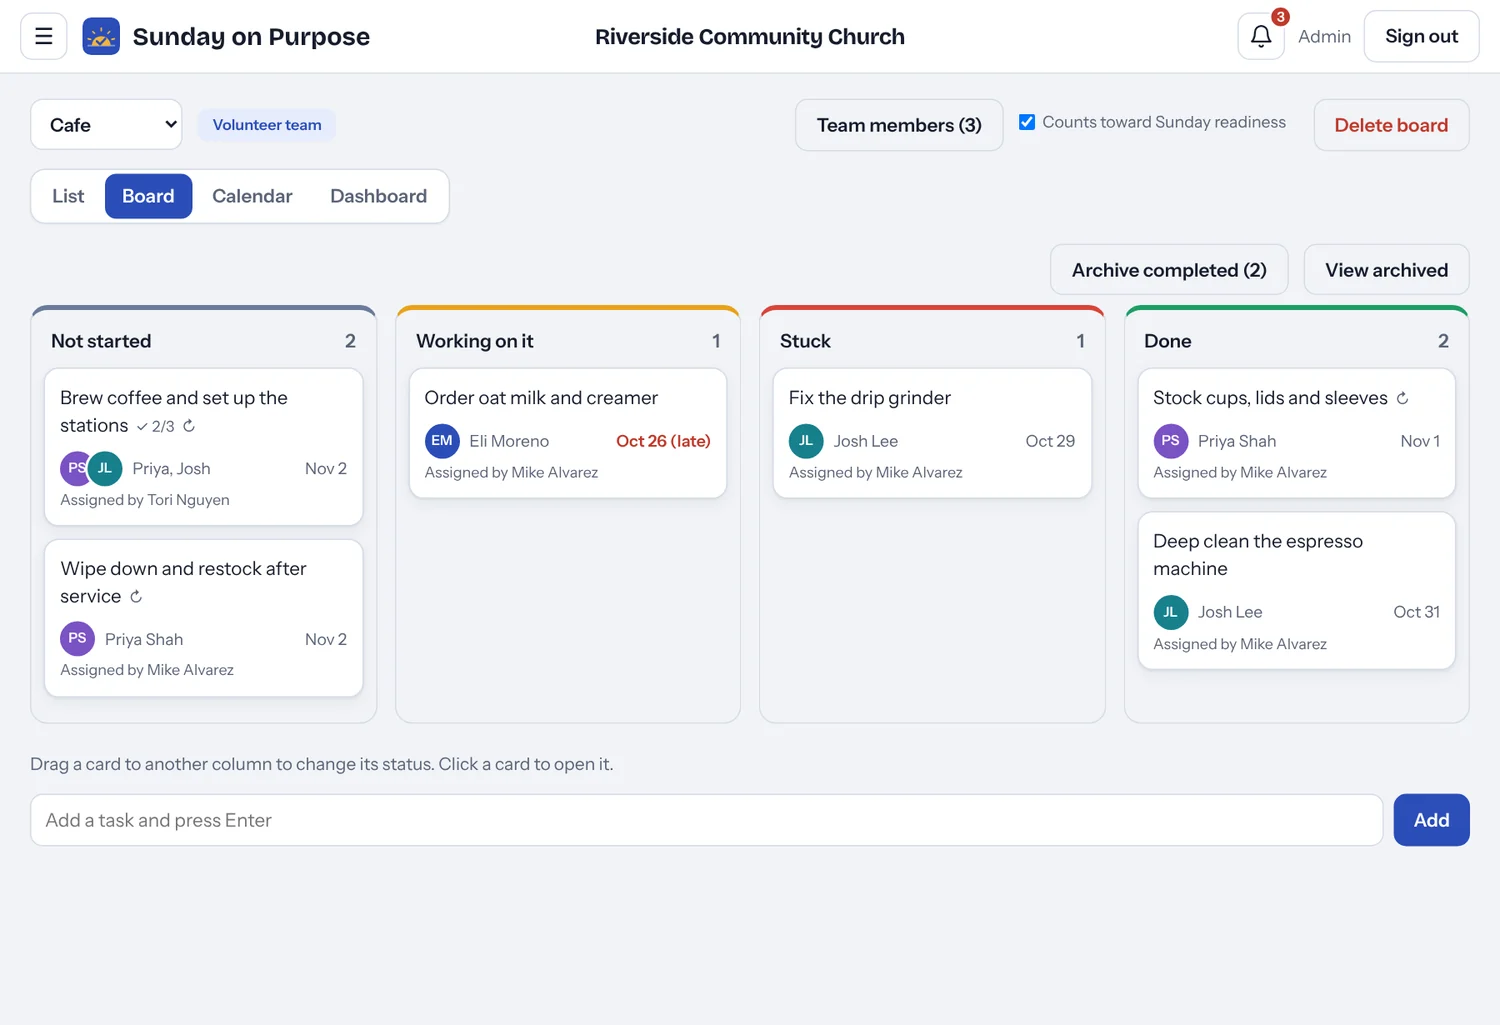The height and width of the screenshot is (1025, 1500).
Task: Click the Oct 26 (late) due date
Action: click(x=663, y=441)
